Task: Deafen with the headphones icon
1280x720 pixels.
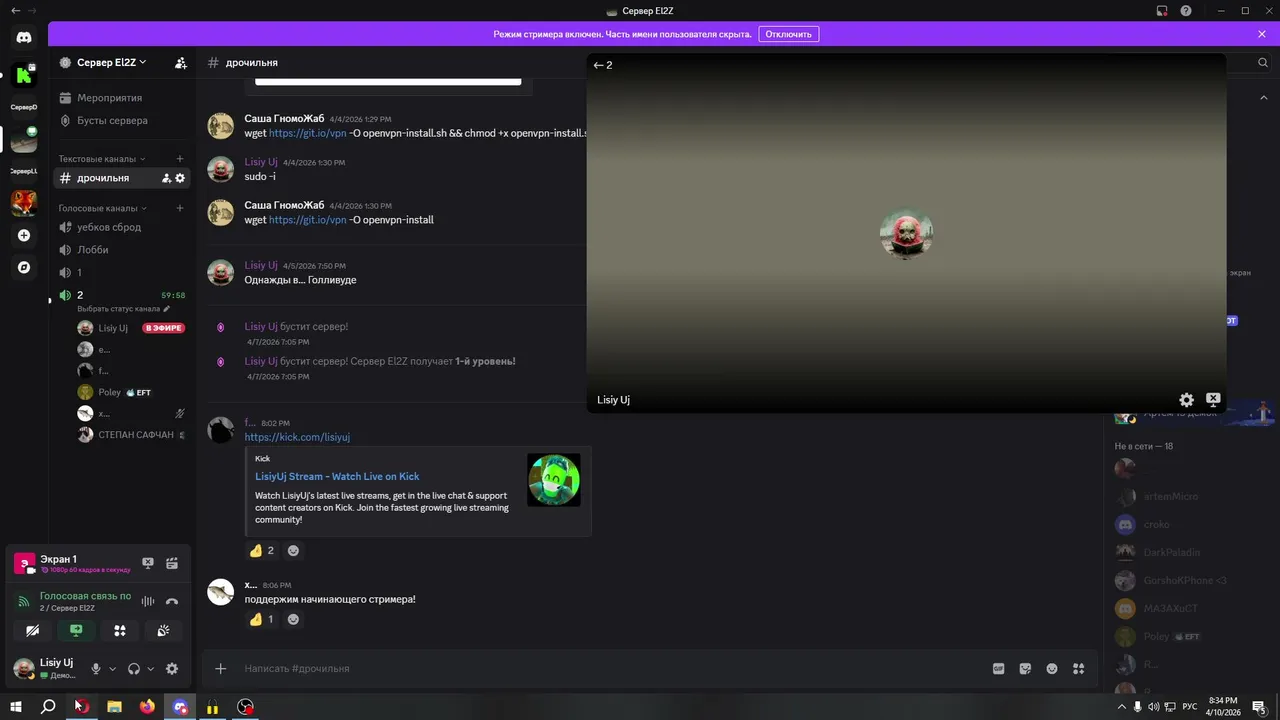Action: (134, 669)
